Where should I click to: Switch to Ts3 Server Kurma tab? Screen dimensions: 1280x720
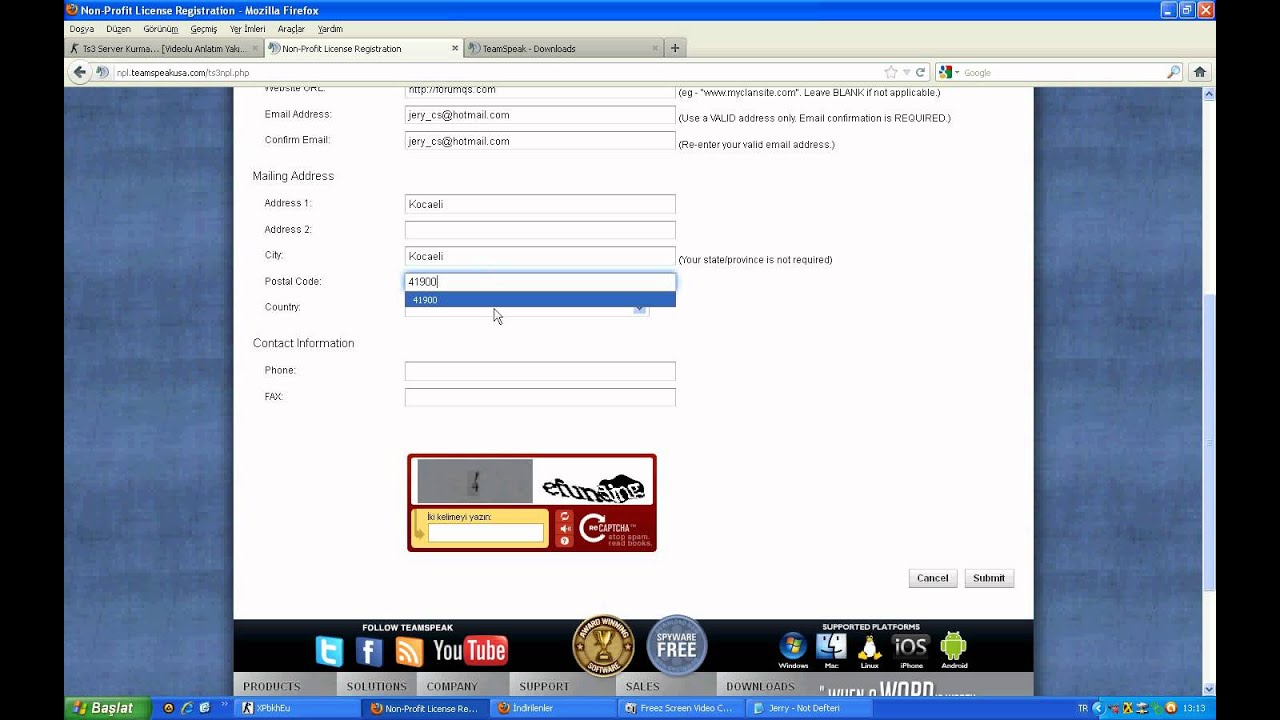[x=165, y=48]
